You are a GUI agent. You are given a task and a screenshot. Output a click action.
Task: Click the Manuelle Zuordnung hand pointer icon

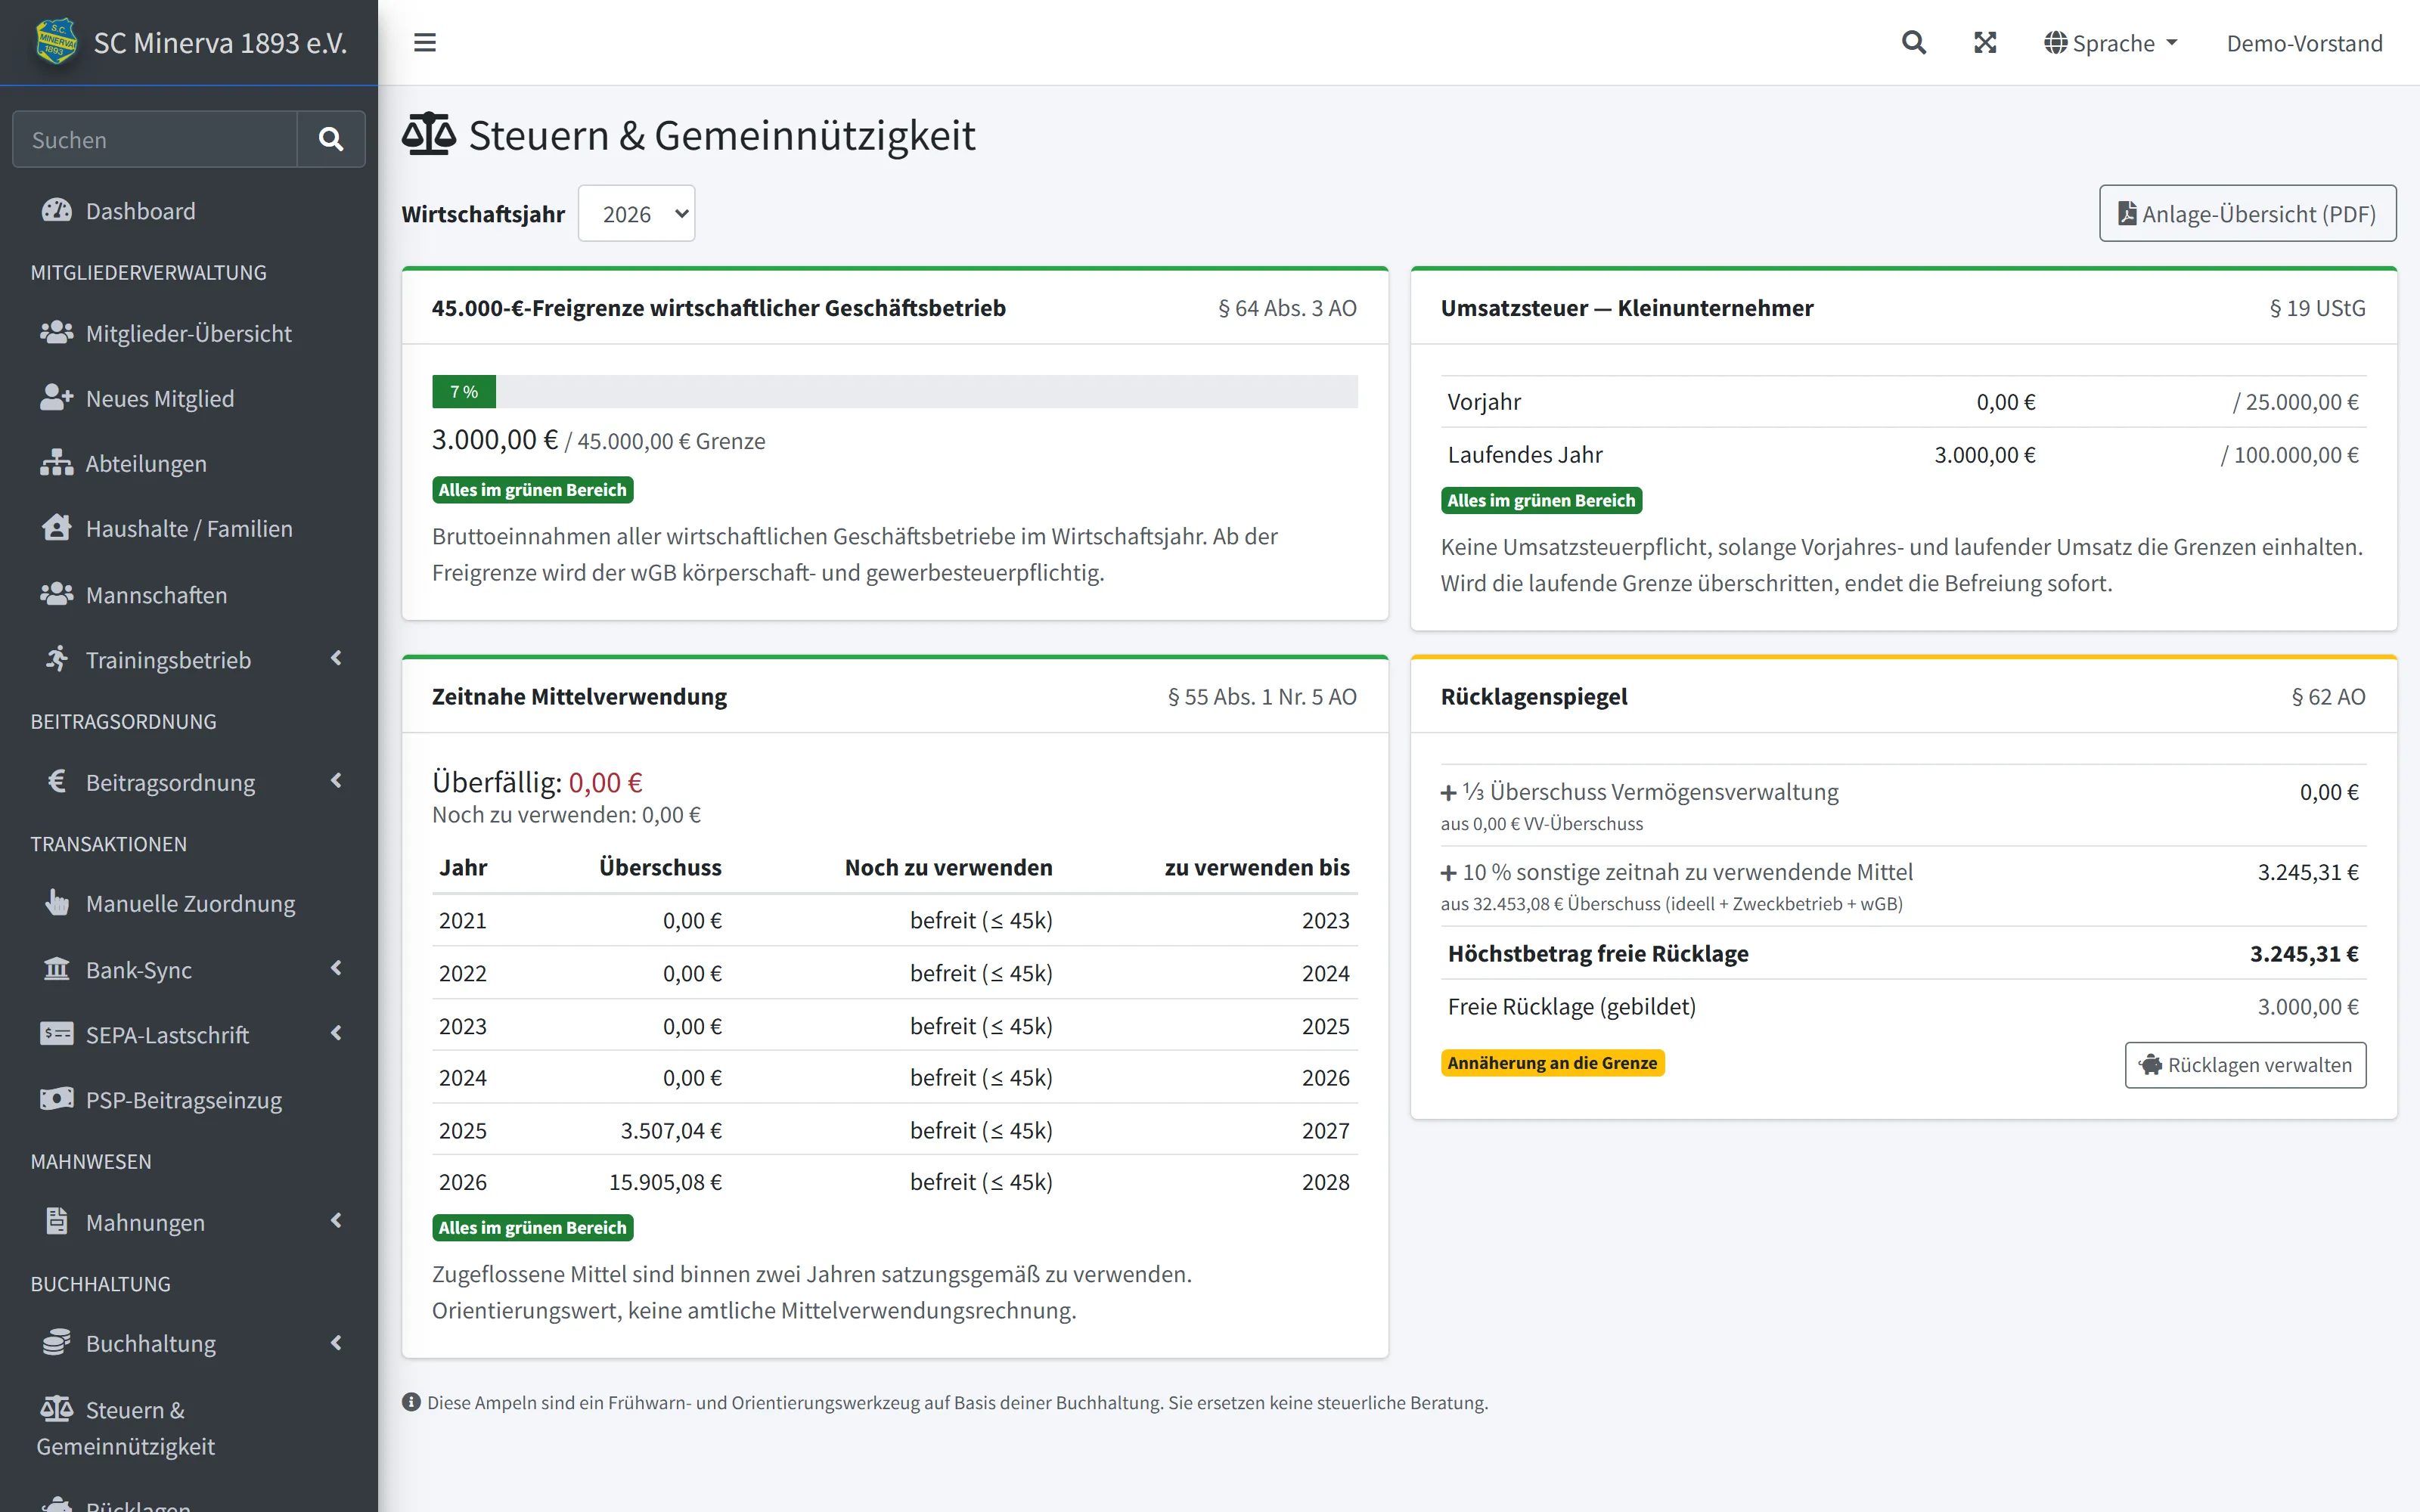point(57,903)
